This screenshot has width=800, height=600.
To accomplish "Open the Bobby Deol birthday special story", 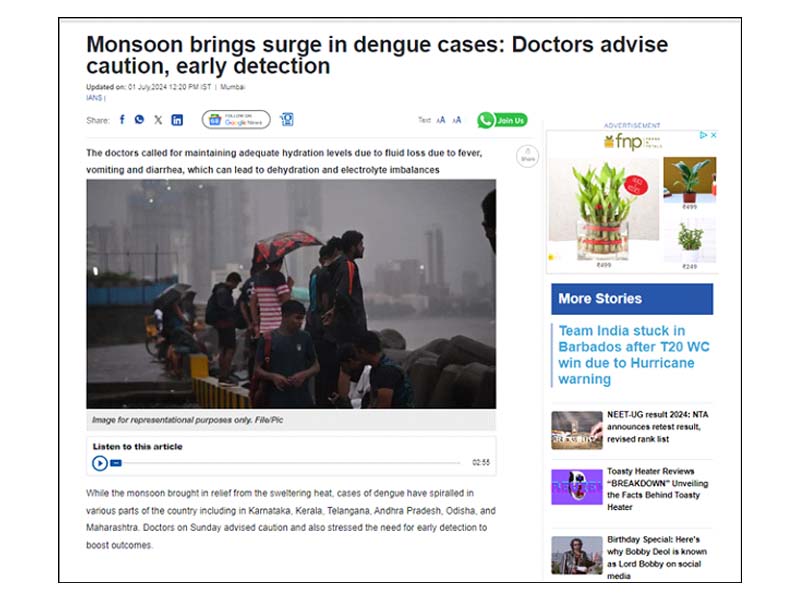I will (657, 558).
